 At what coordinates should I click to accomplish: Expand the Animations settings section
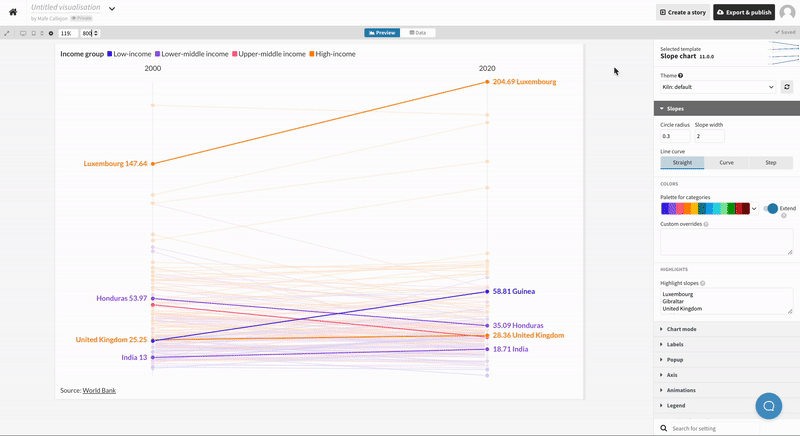tap(681, 390)
